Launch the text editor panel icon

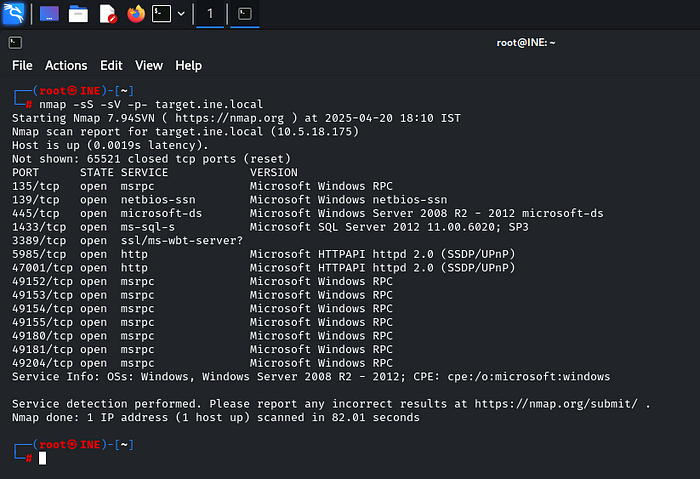tap(108, 14)
